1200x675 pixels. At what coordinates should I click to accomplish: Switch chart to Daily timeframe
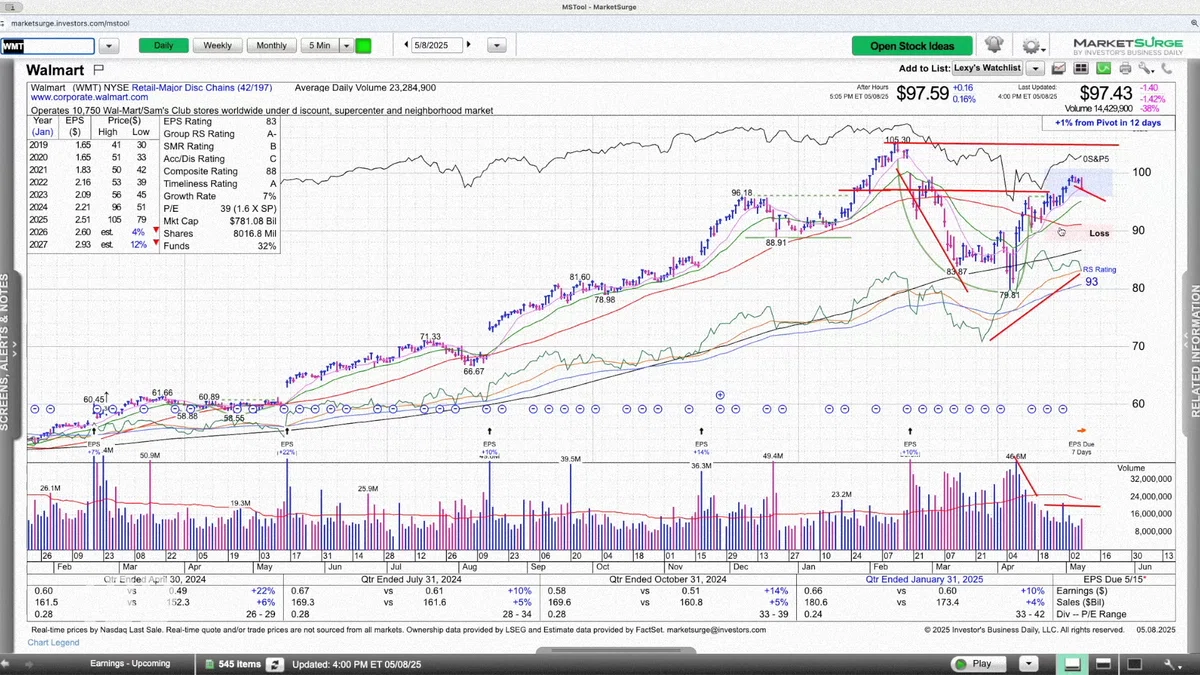pyautogui.click(x=163, y=45)
